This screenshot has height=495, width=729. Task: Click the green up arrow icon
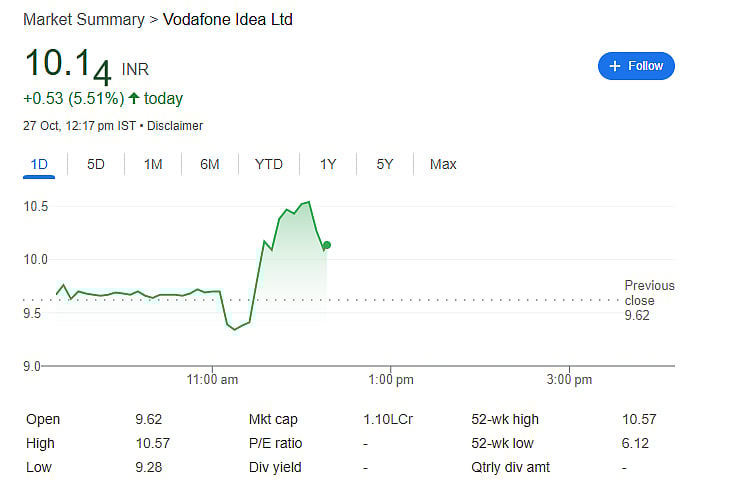134,98
